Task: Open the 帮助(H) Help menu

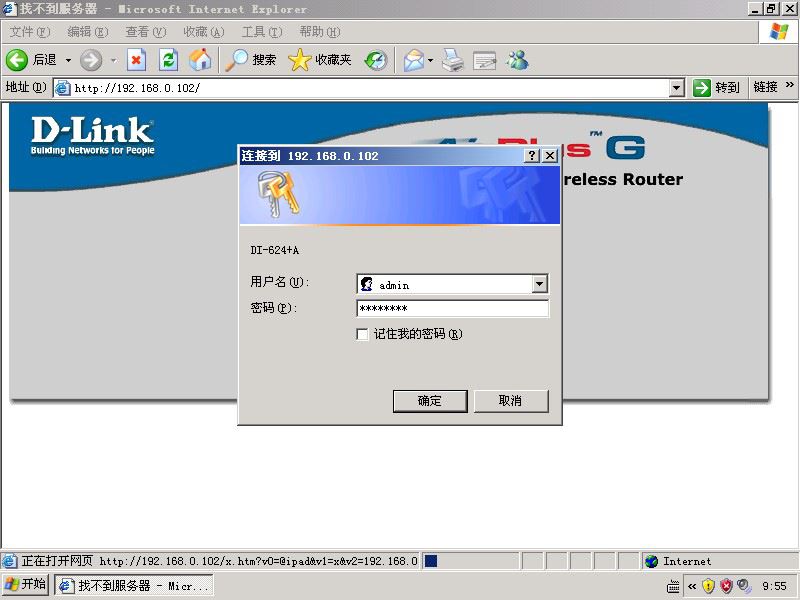Action: [x=320, y=32]
